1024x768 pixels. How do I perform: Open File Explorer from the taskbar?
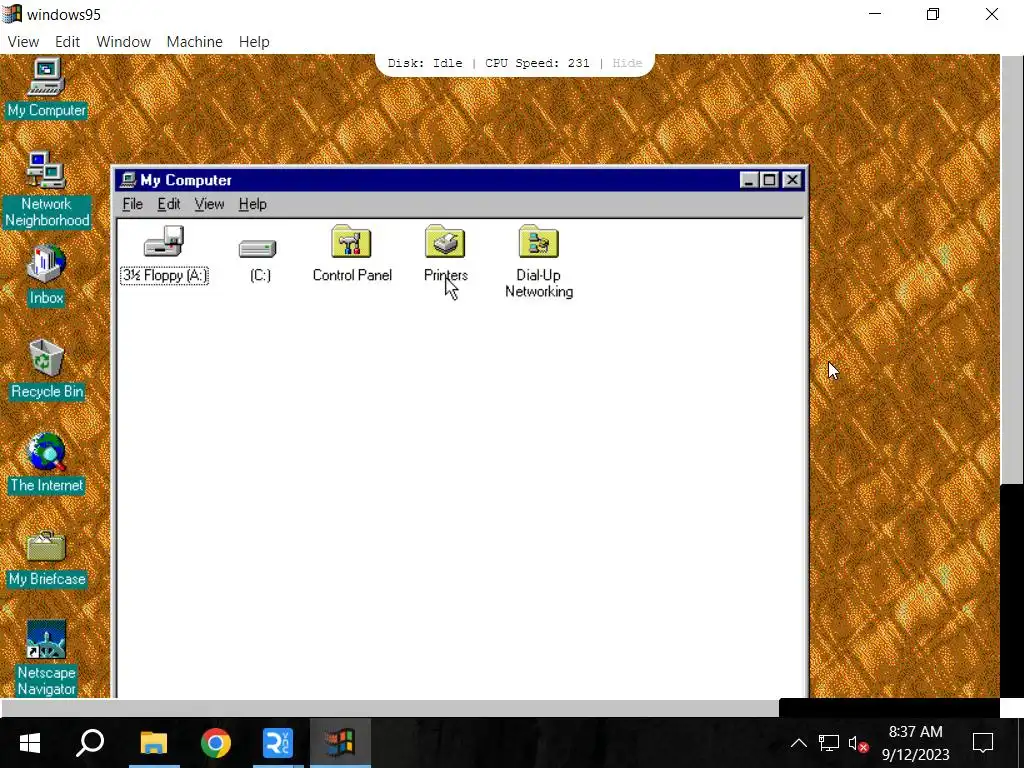[x=154, y=743]
